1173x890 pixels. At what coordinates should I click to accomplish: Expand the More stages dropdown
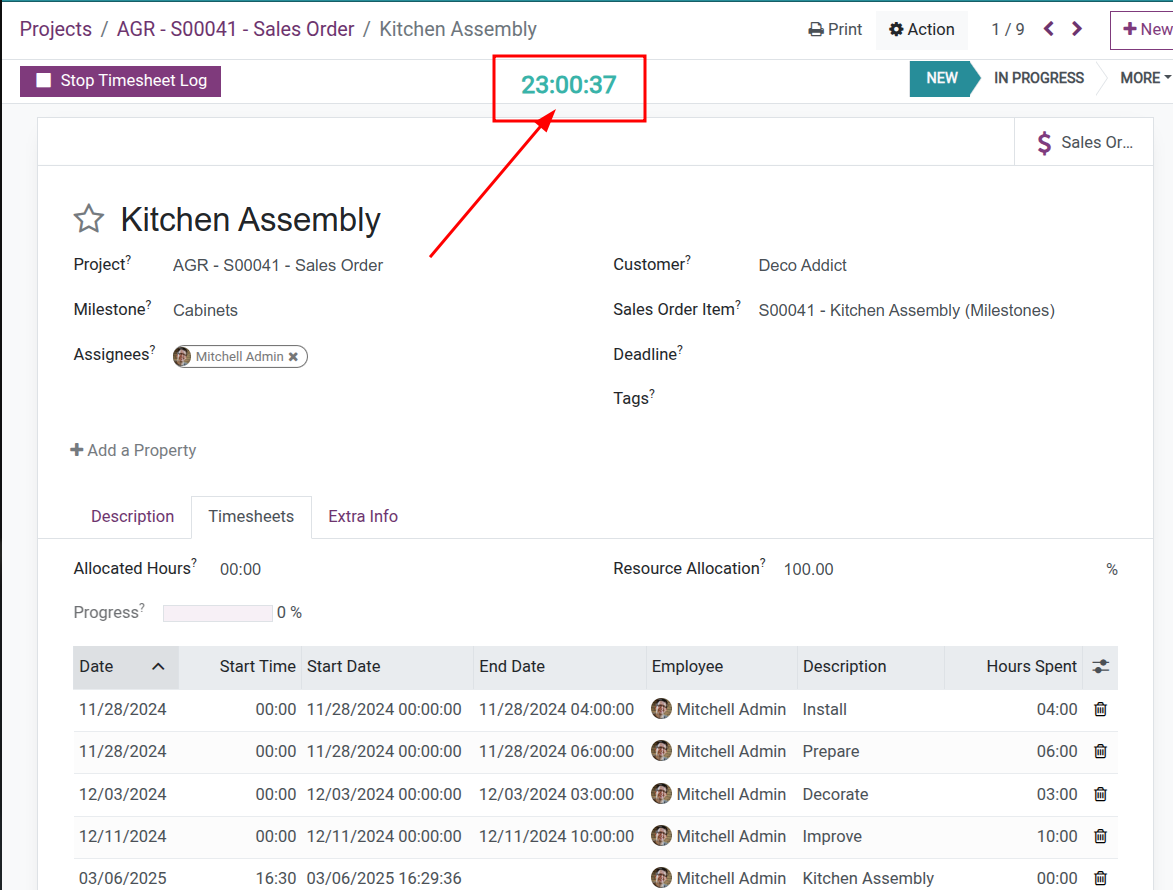pyautogui.click(x=1144, y=78)
